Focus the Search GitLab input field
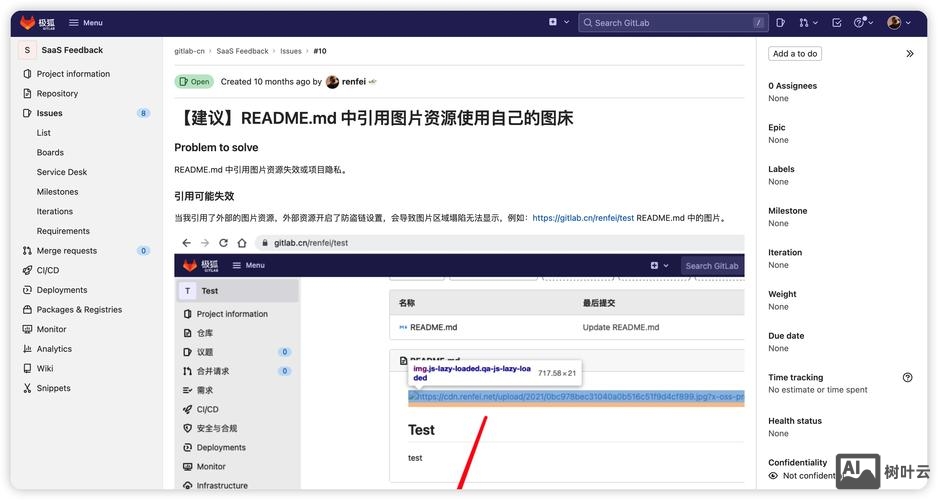 point(674,23)
